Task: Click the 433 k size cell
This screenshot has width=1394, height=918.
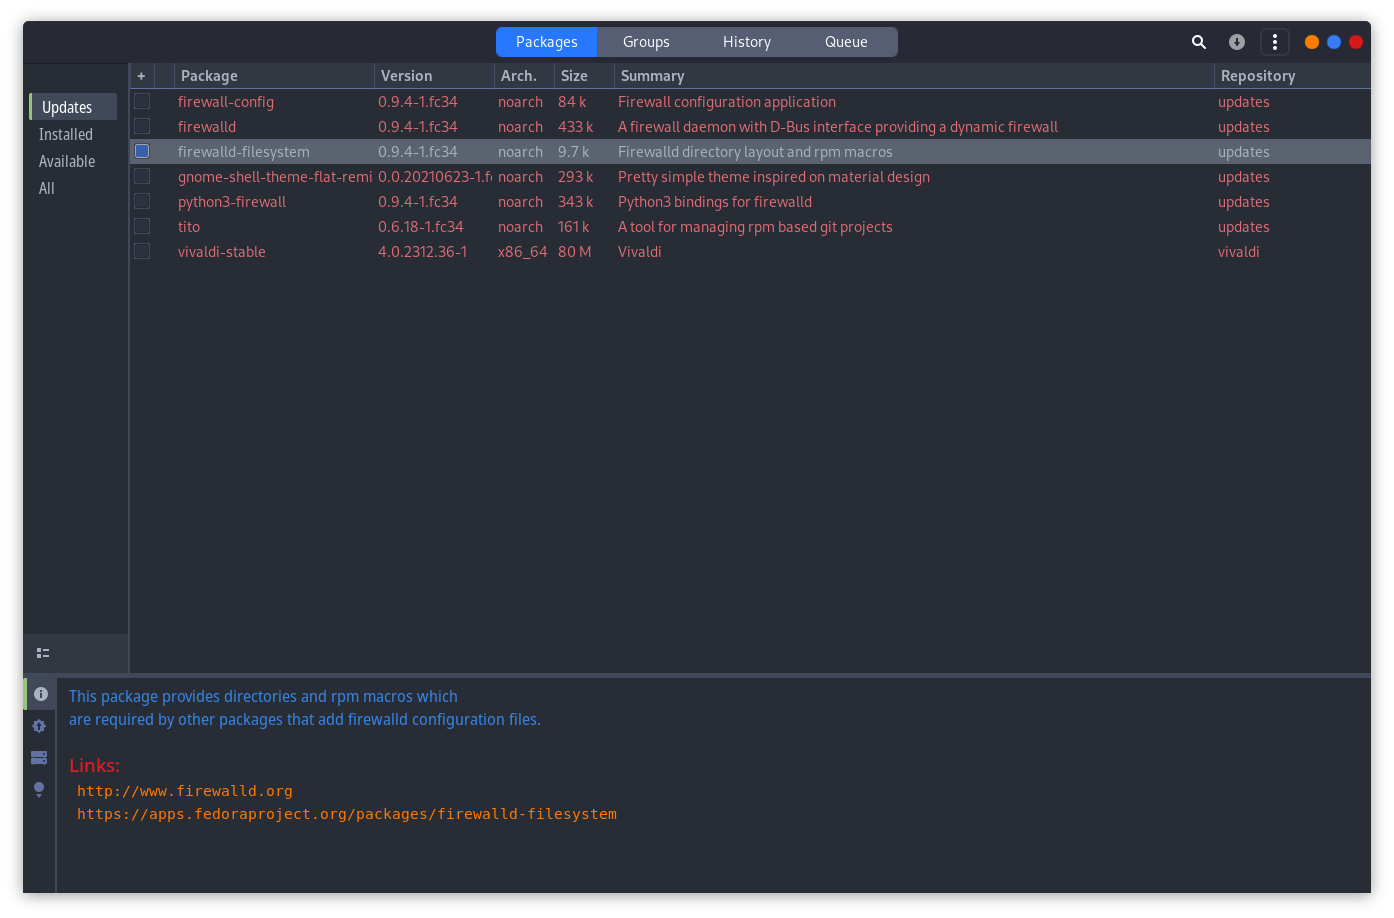Action: pyautogui.click(x=576, y=127)
